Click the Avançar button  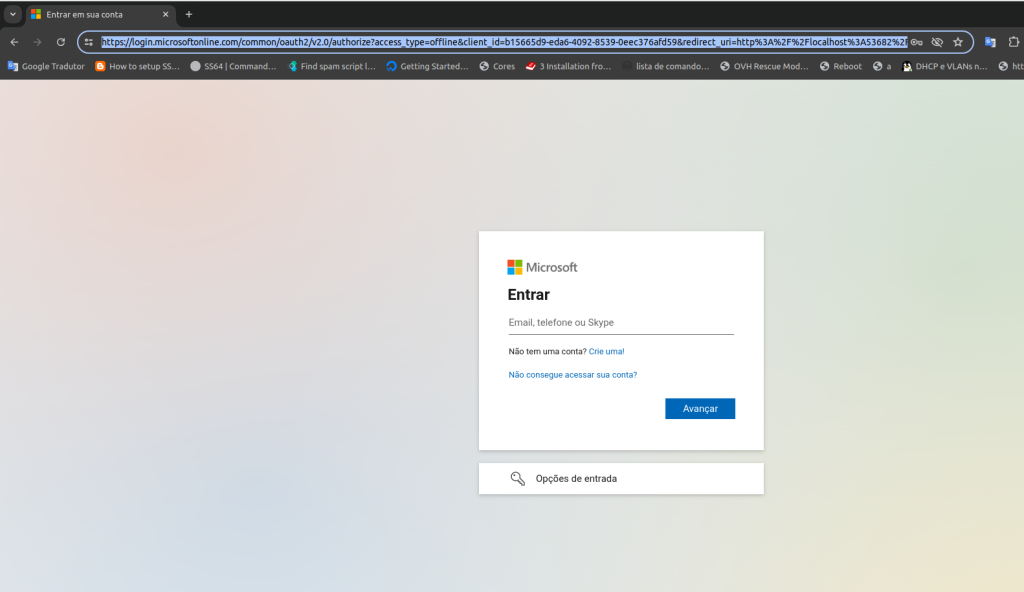700,408
